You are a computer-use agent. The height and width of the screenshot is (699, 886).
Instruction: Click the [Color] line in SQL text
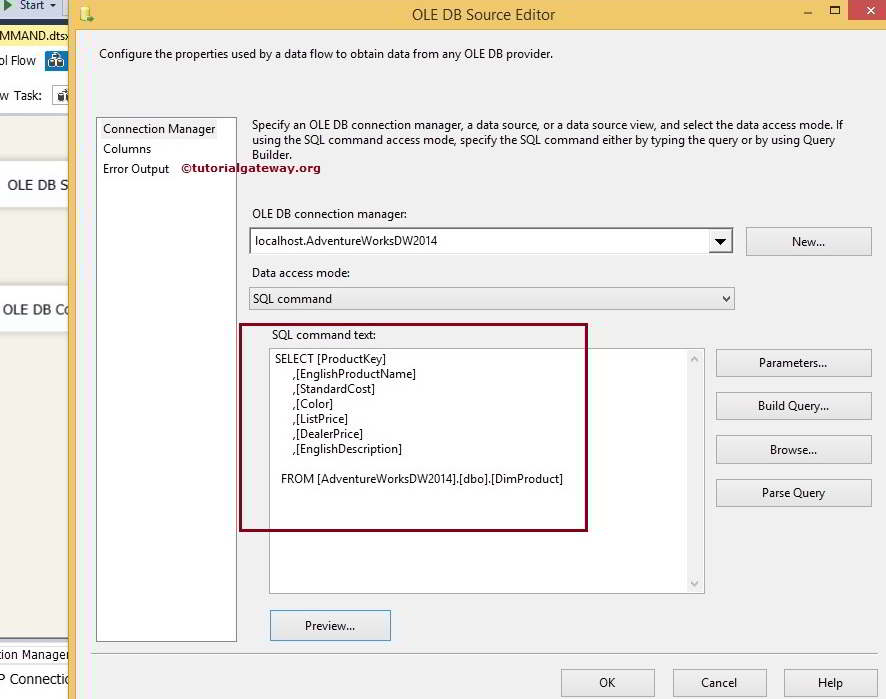[x=313, y=404]
